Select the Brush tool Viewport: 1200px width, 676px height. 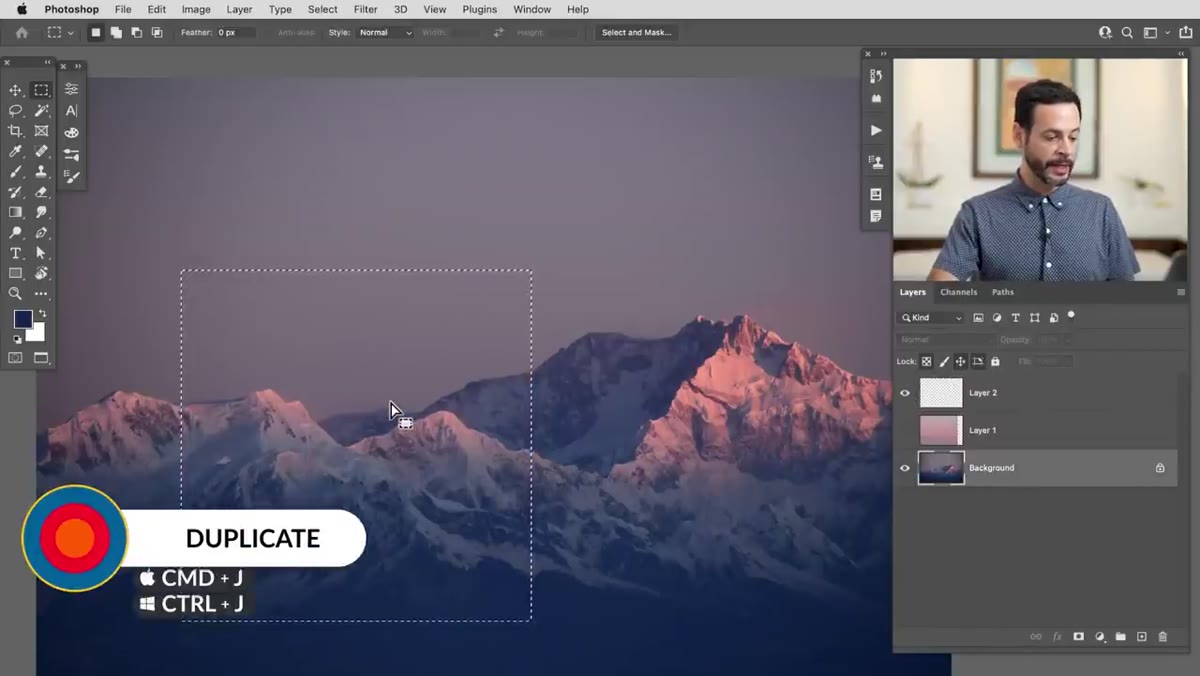click(15, 171)
